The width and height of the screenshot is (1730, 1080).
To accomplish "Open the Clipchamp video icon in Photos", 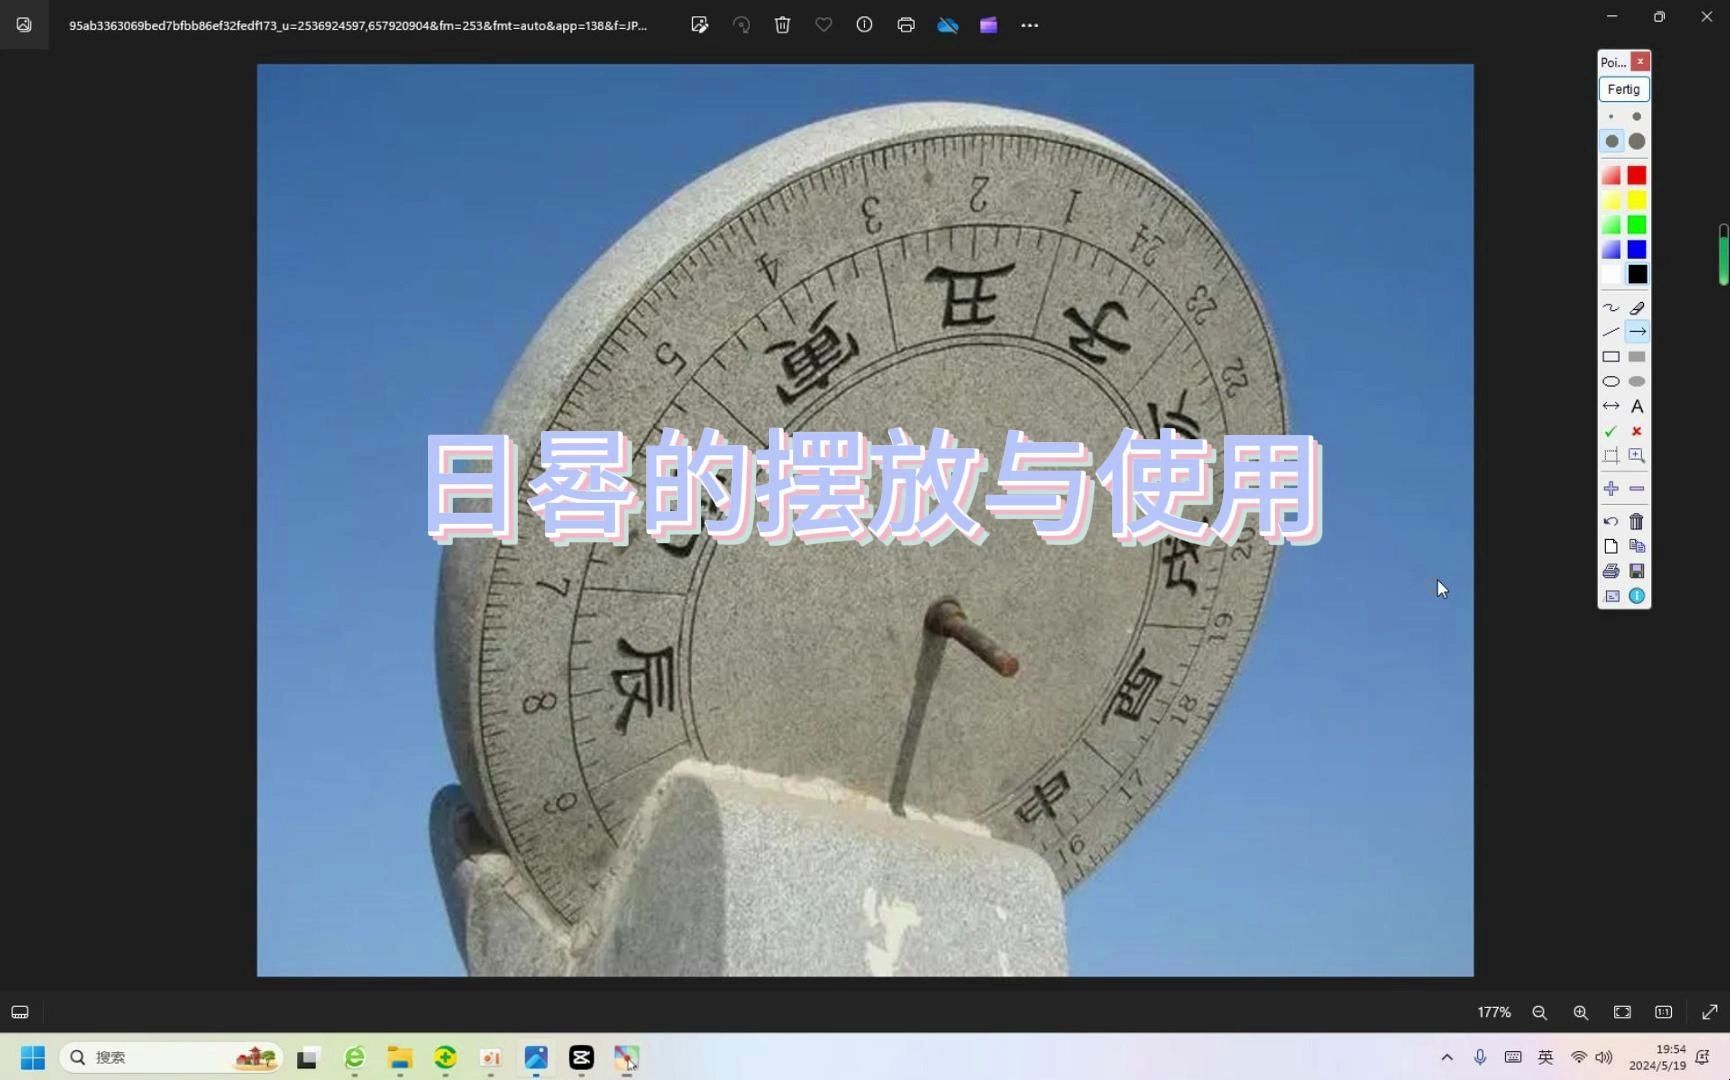I will click(x=988, y=25).
